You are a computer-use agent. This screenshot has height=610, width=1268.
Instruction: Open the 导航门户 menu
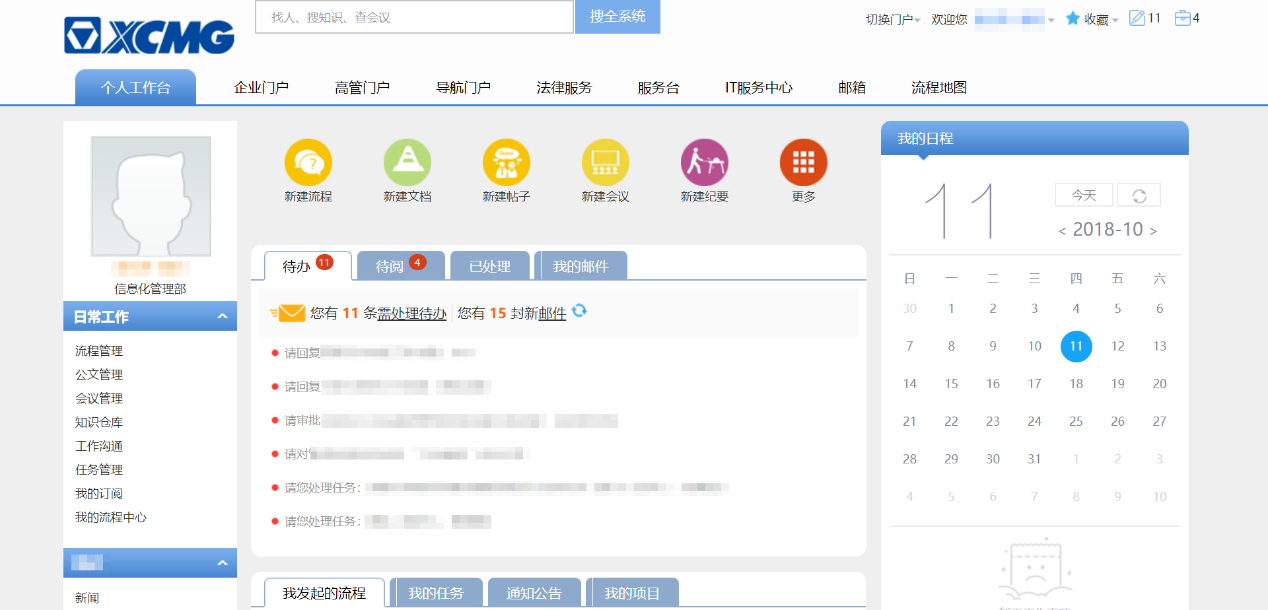(x=463, y=88)
